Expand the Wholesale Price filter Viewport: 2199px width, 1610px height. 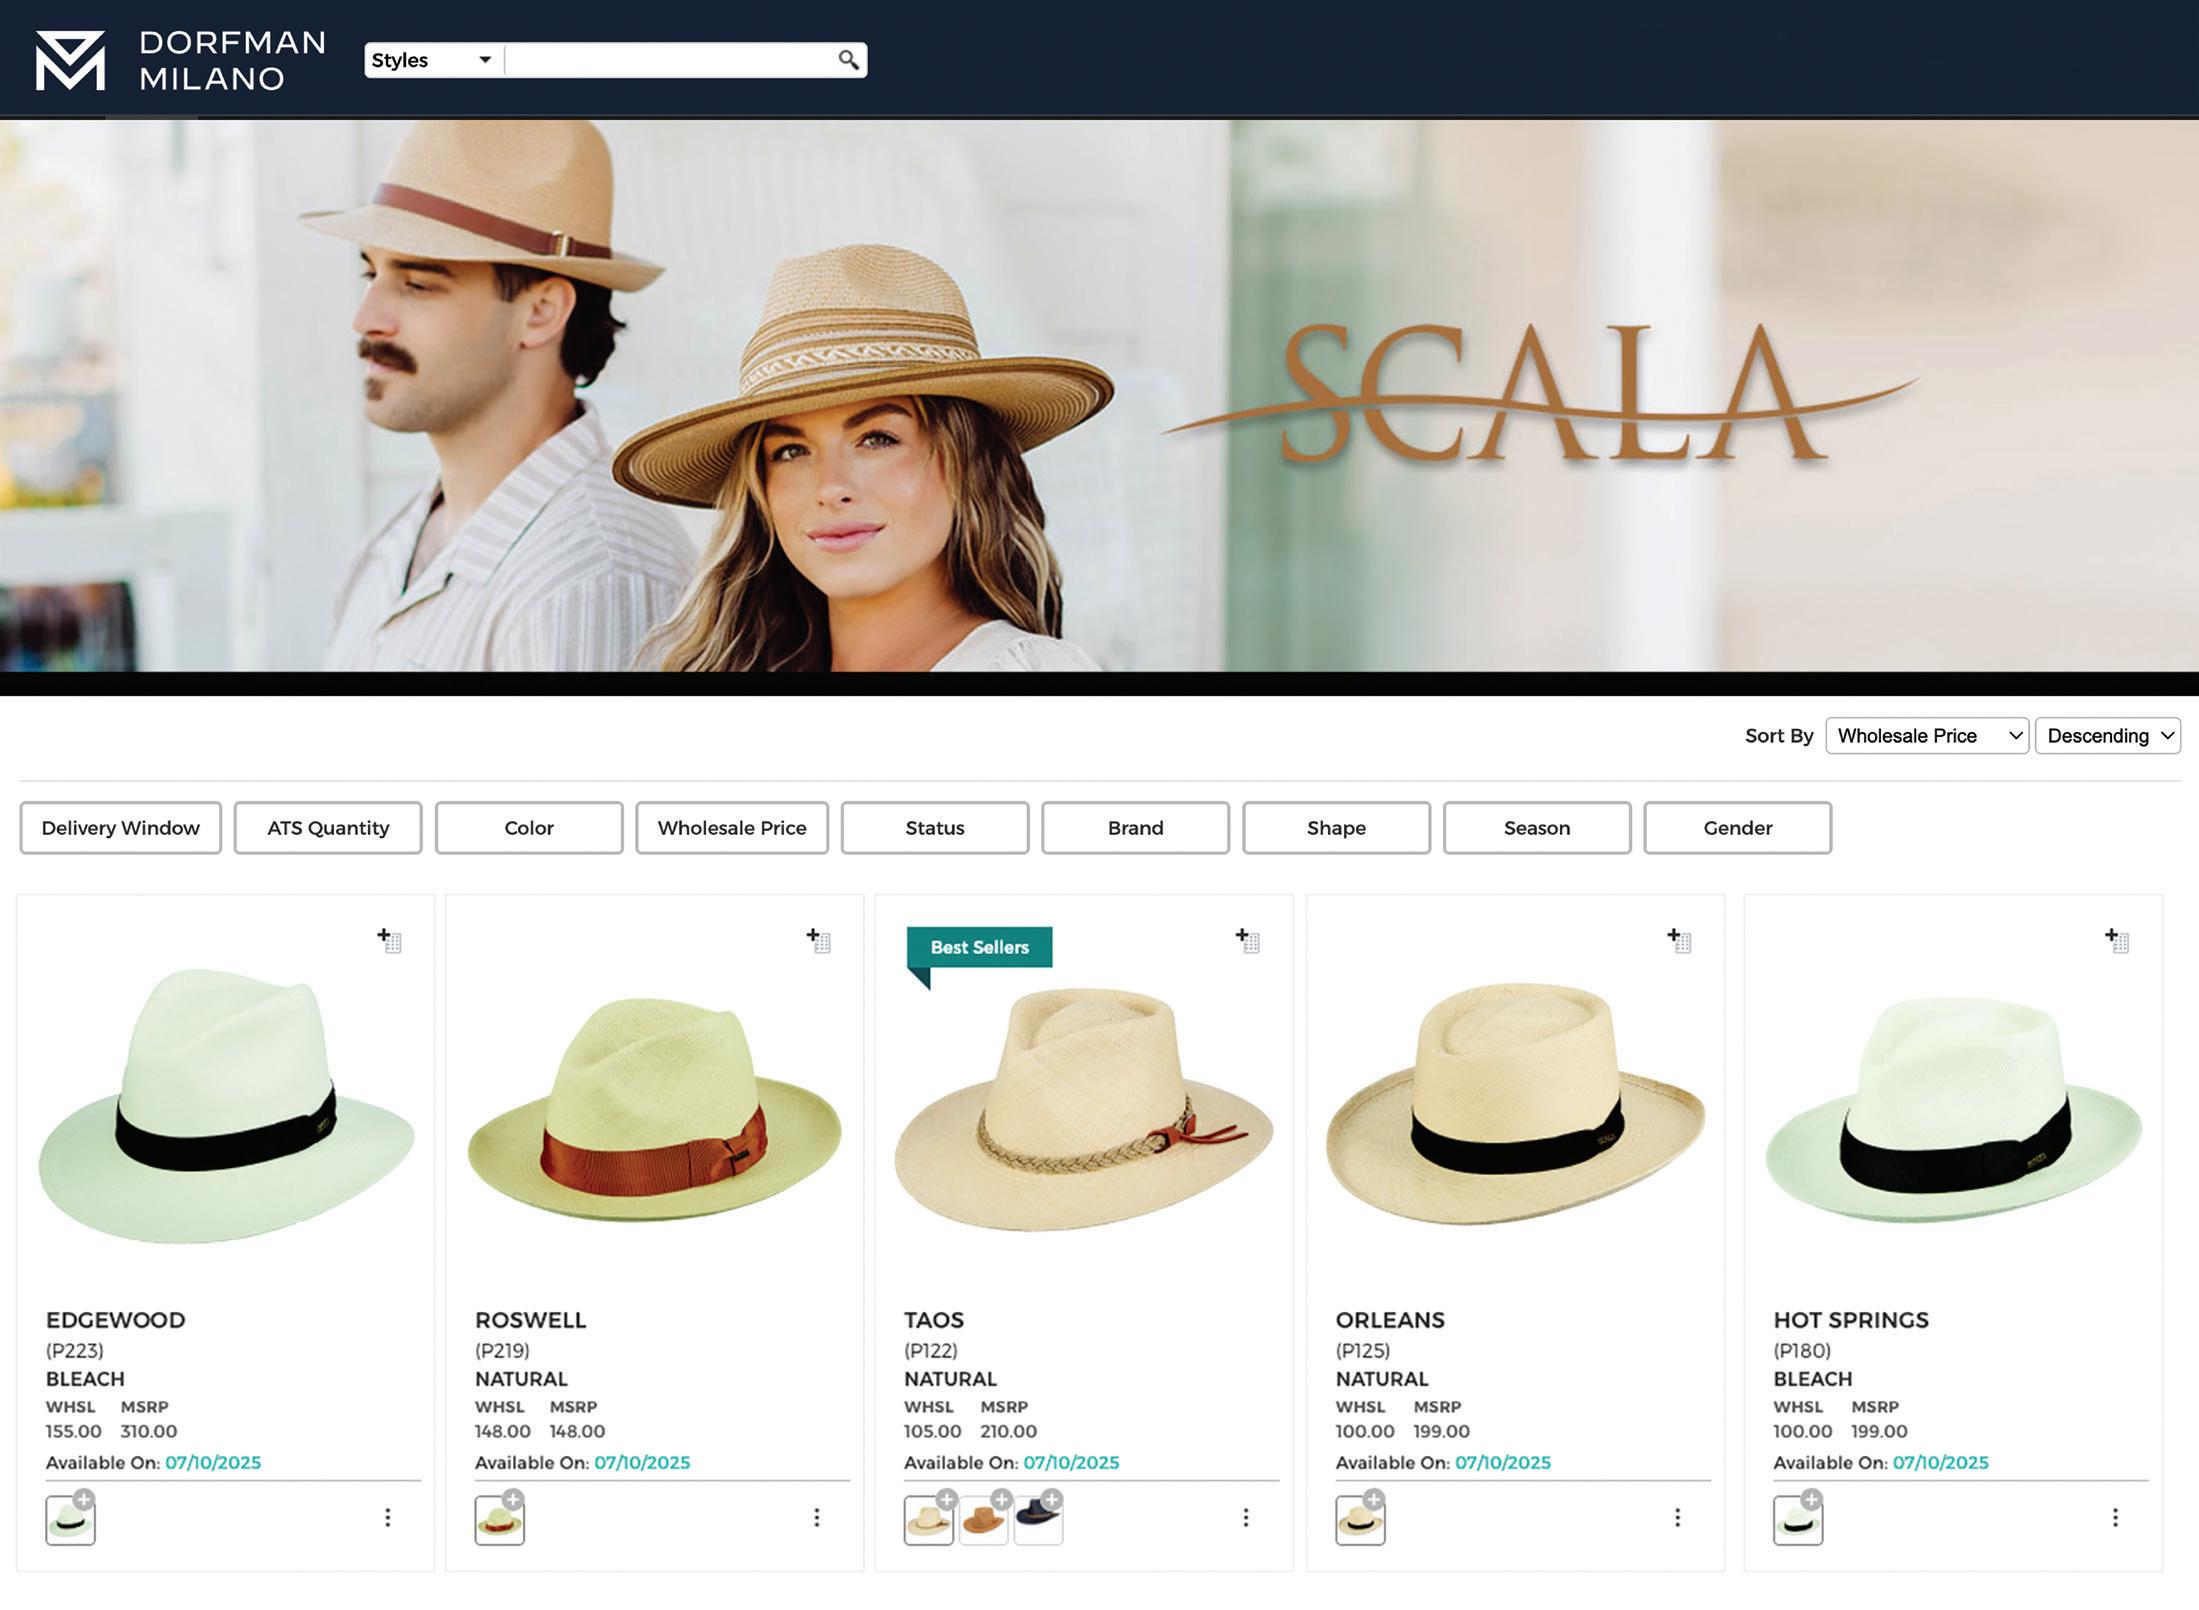[732, 828]
